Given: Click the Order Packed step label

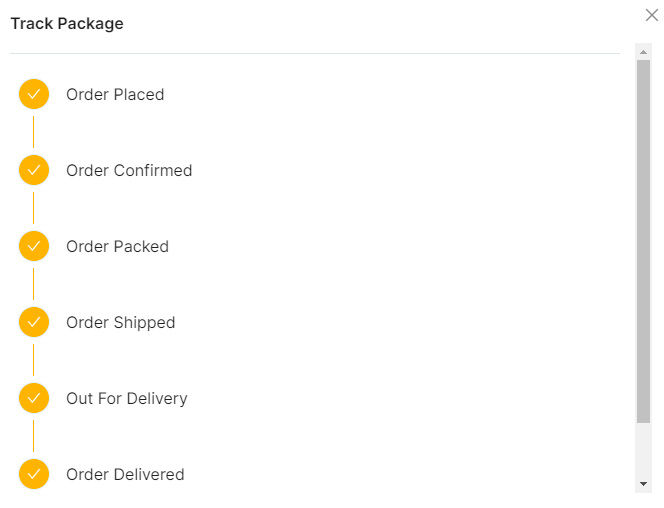Looking at the screenshot, I should tap(117, 247).
